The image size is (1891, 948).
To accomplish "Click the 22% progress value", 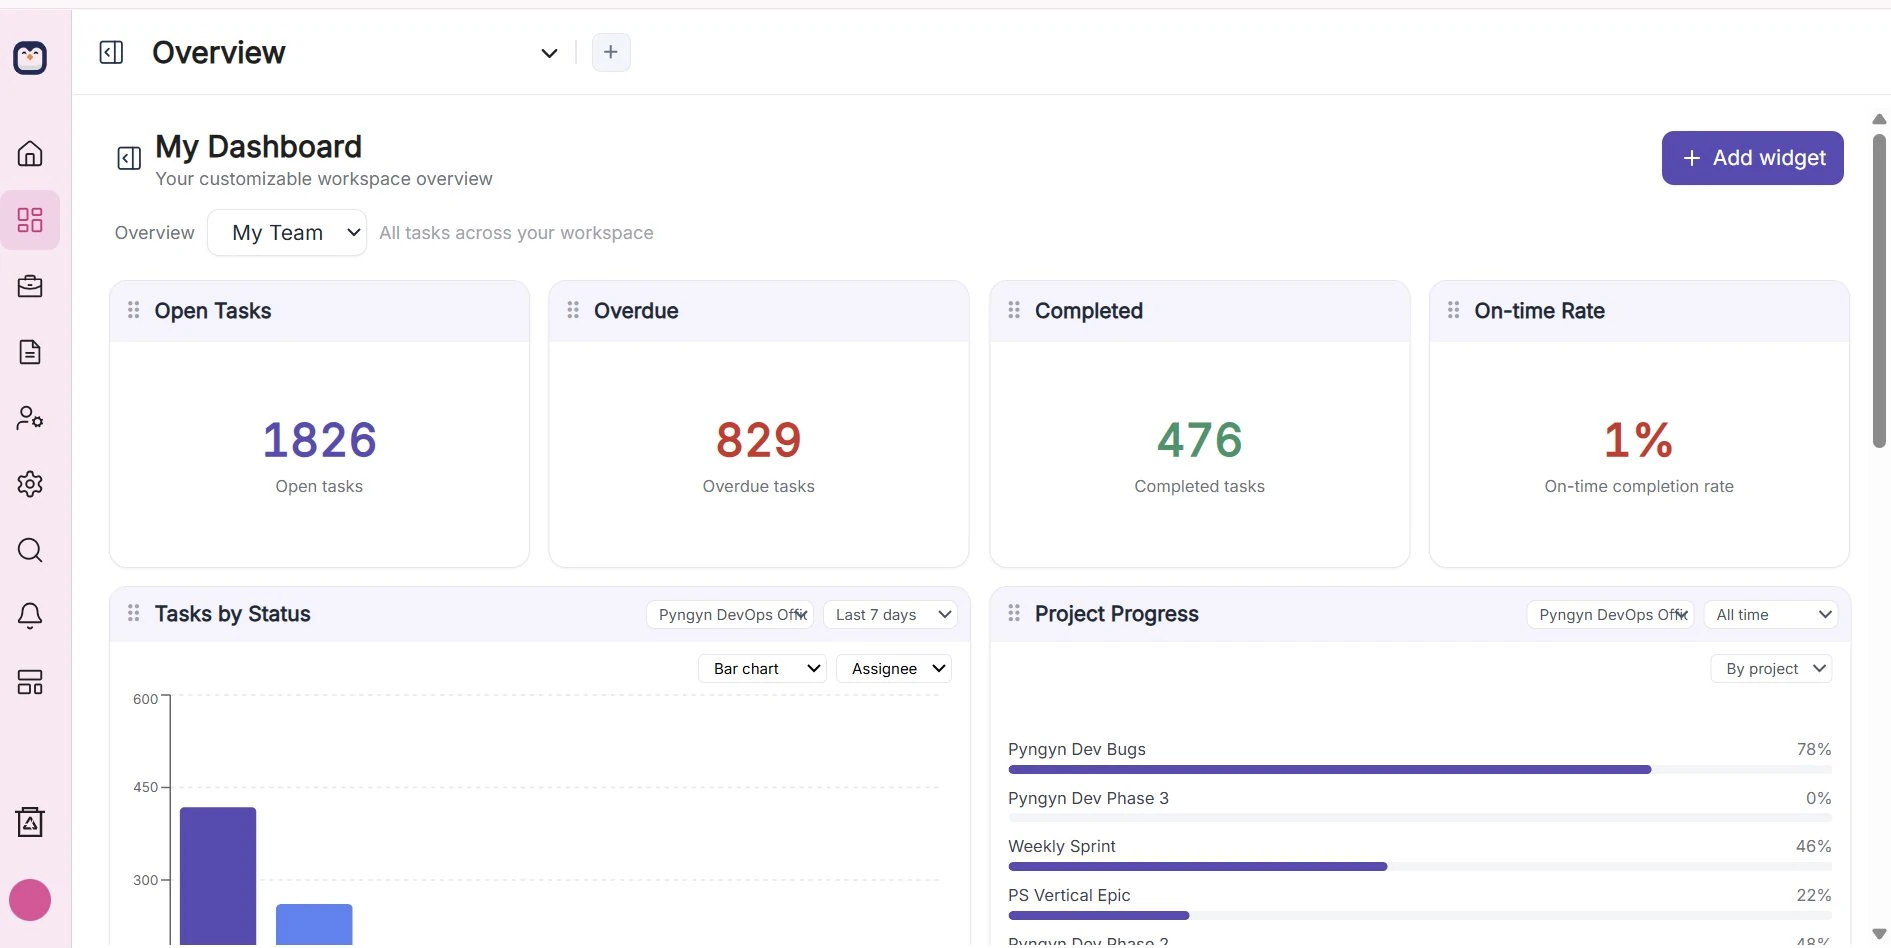I will point(1814,895).
